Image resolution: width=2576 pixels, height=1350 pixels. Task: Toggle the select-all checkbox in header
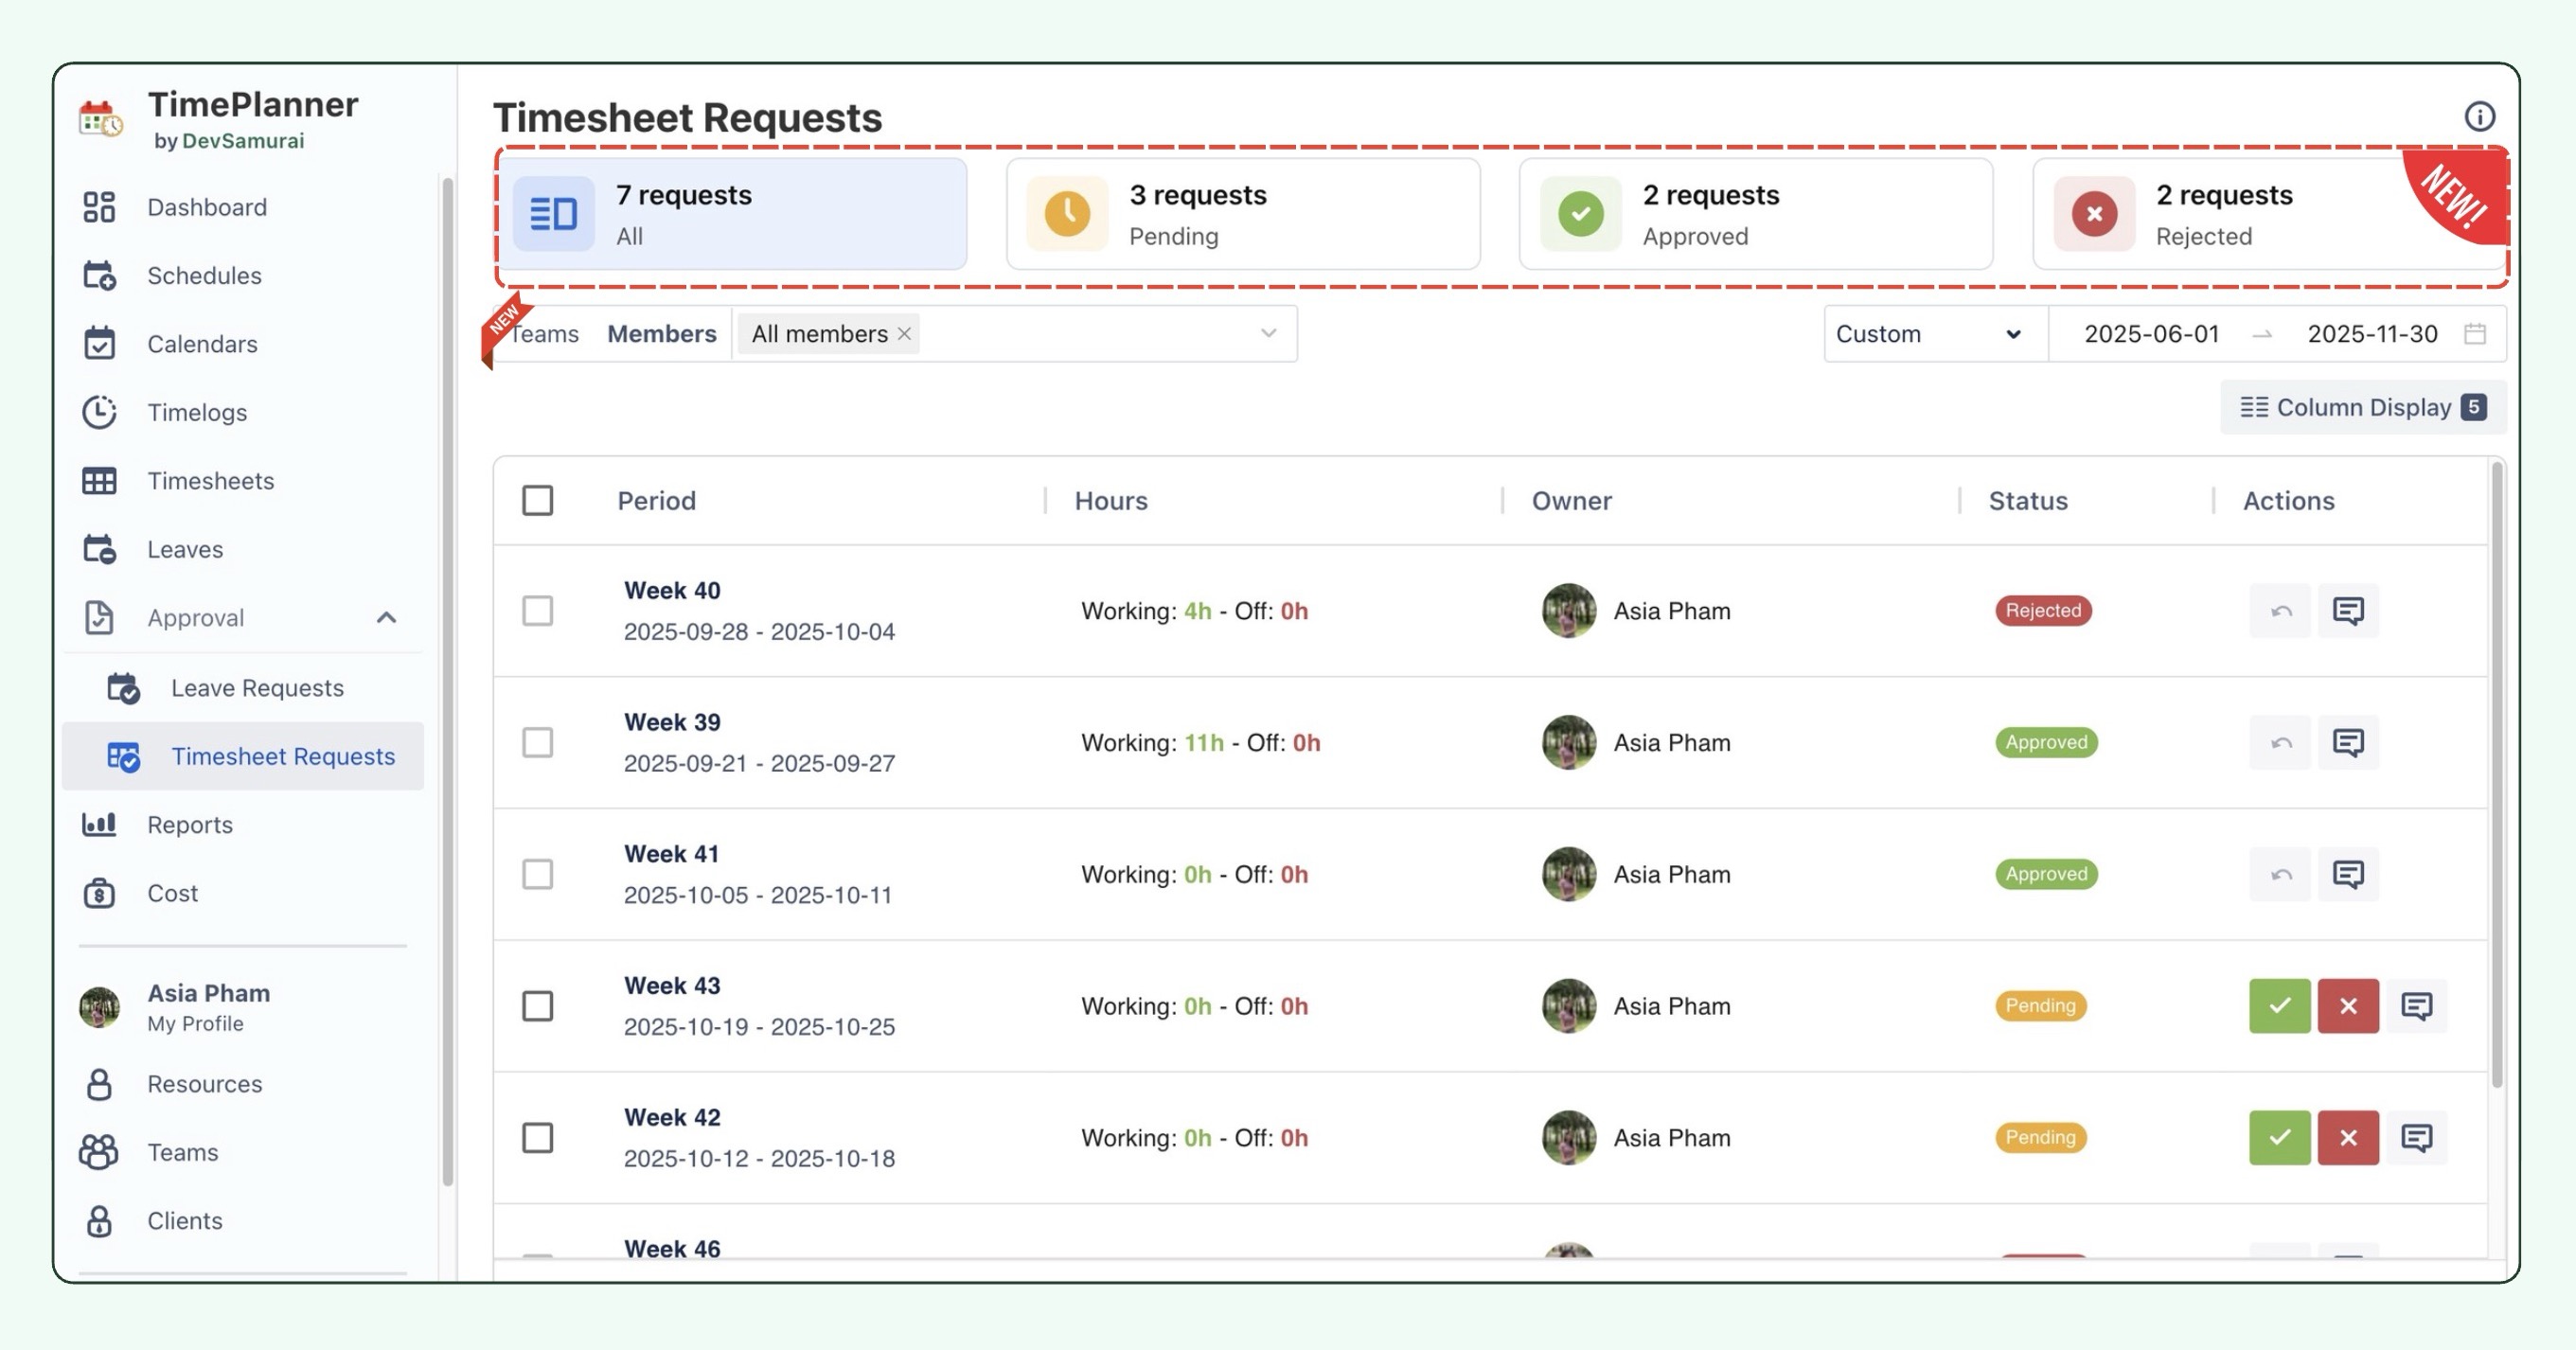538,500
